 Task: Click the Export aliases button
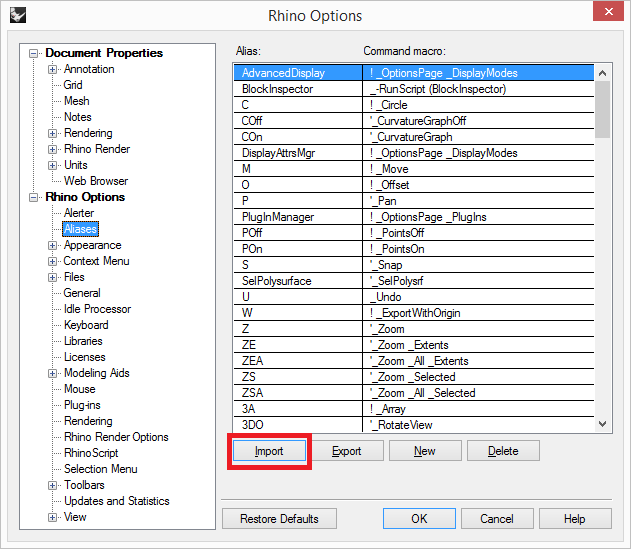[346, 451]
